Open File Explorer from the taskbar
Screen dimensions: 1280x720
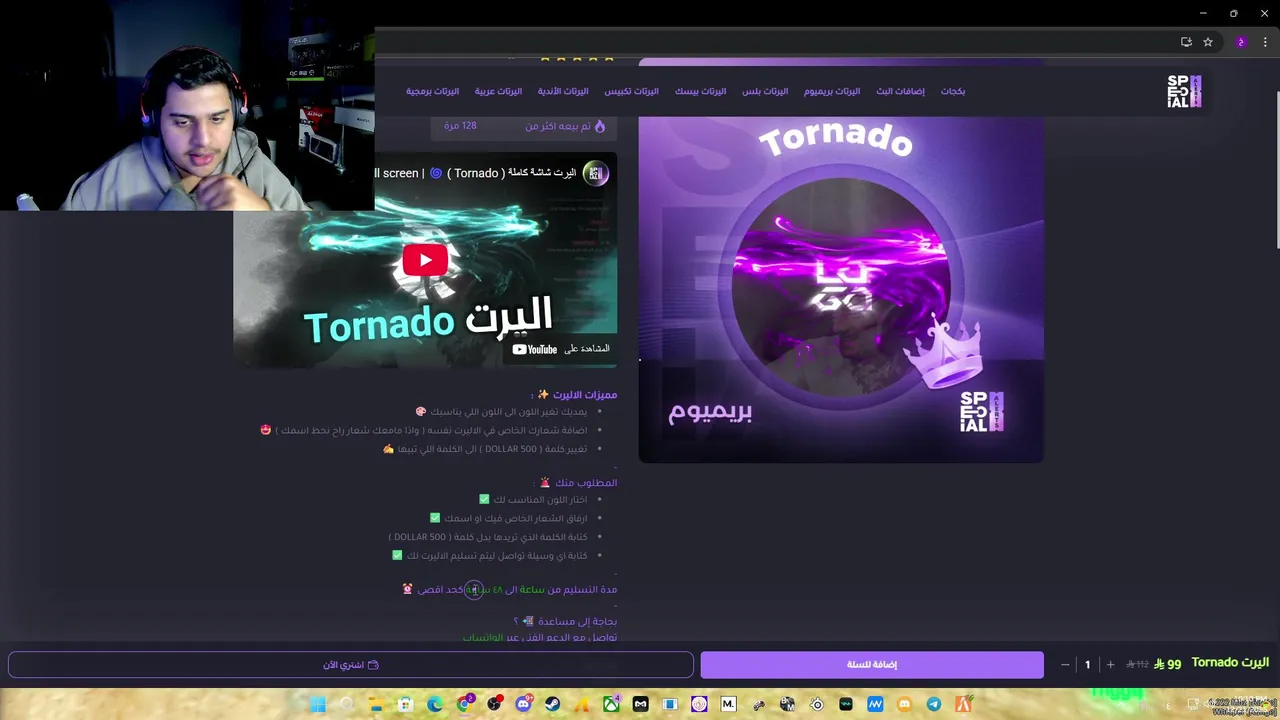[376, 704]
